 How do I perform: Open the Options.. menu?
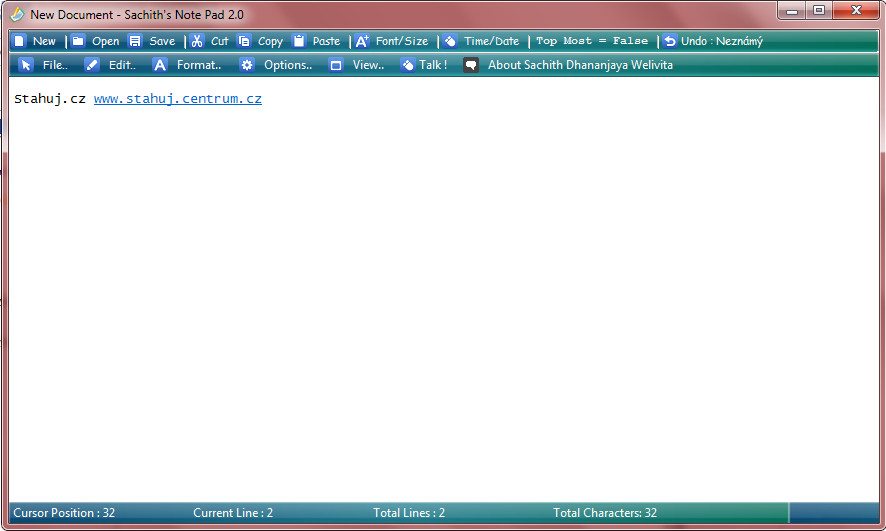click(288, 65)
